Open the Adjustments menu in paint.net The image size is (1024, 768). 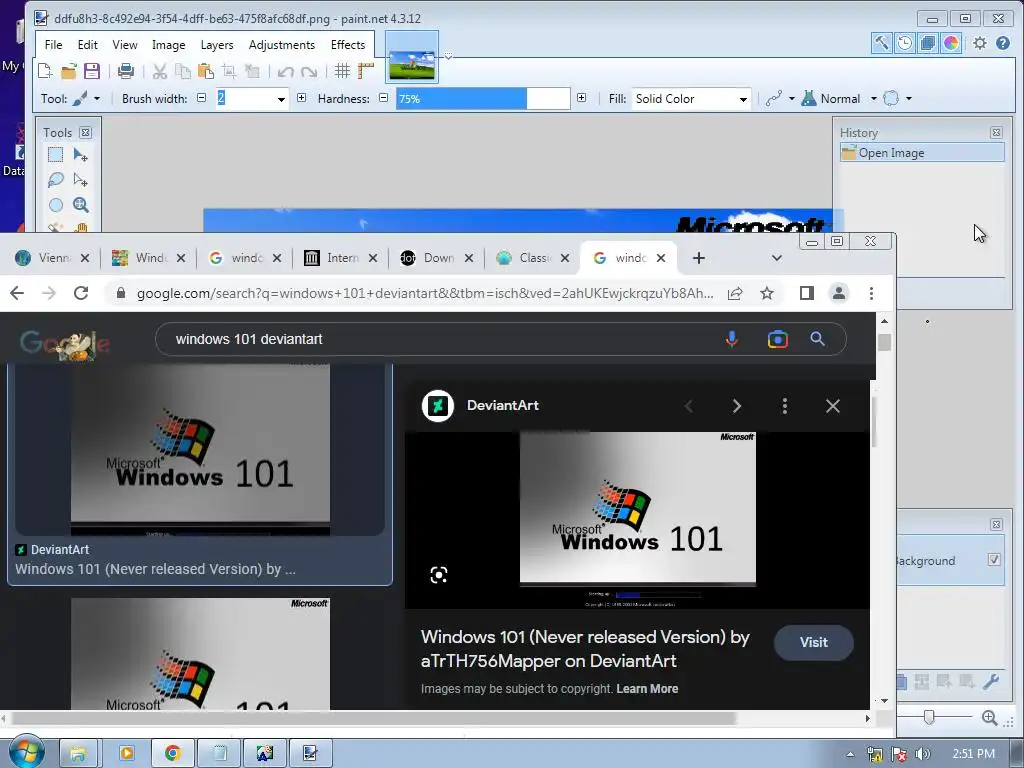tap(281, 45)
